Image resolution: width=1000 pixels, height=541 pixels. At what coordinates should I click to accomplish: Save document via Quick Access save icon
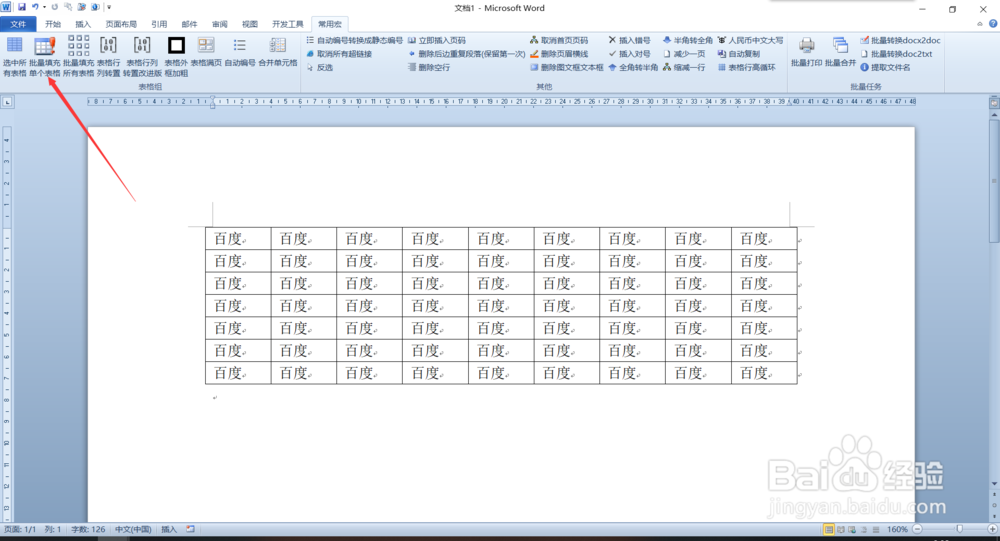tap(22, 7)
